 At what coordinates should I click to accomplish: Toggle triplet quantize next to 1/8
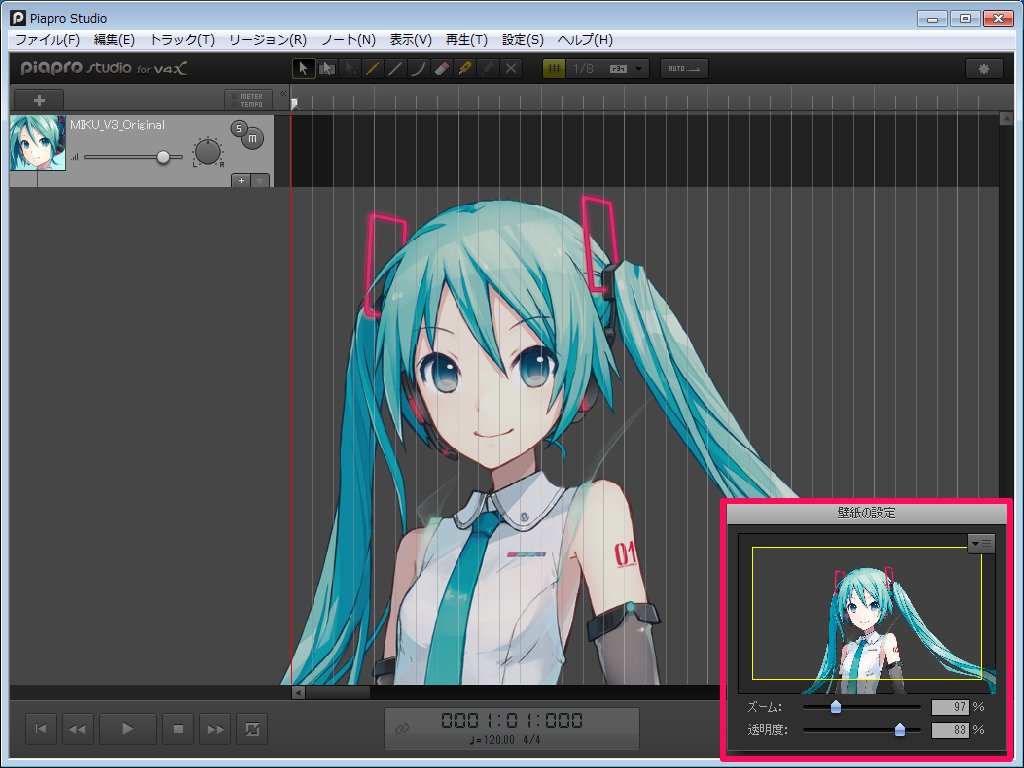tap(618, 69)
